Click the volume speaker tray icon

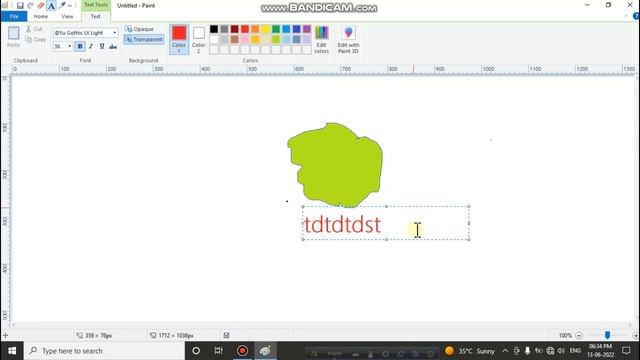coord(561,351)
